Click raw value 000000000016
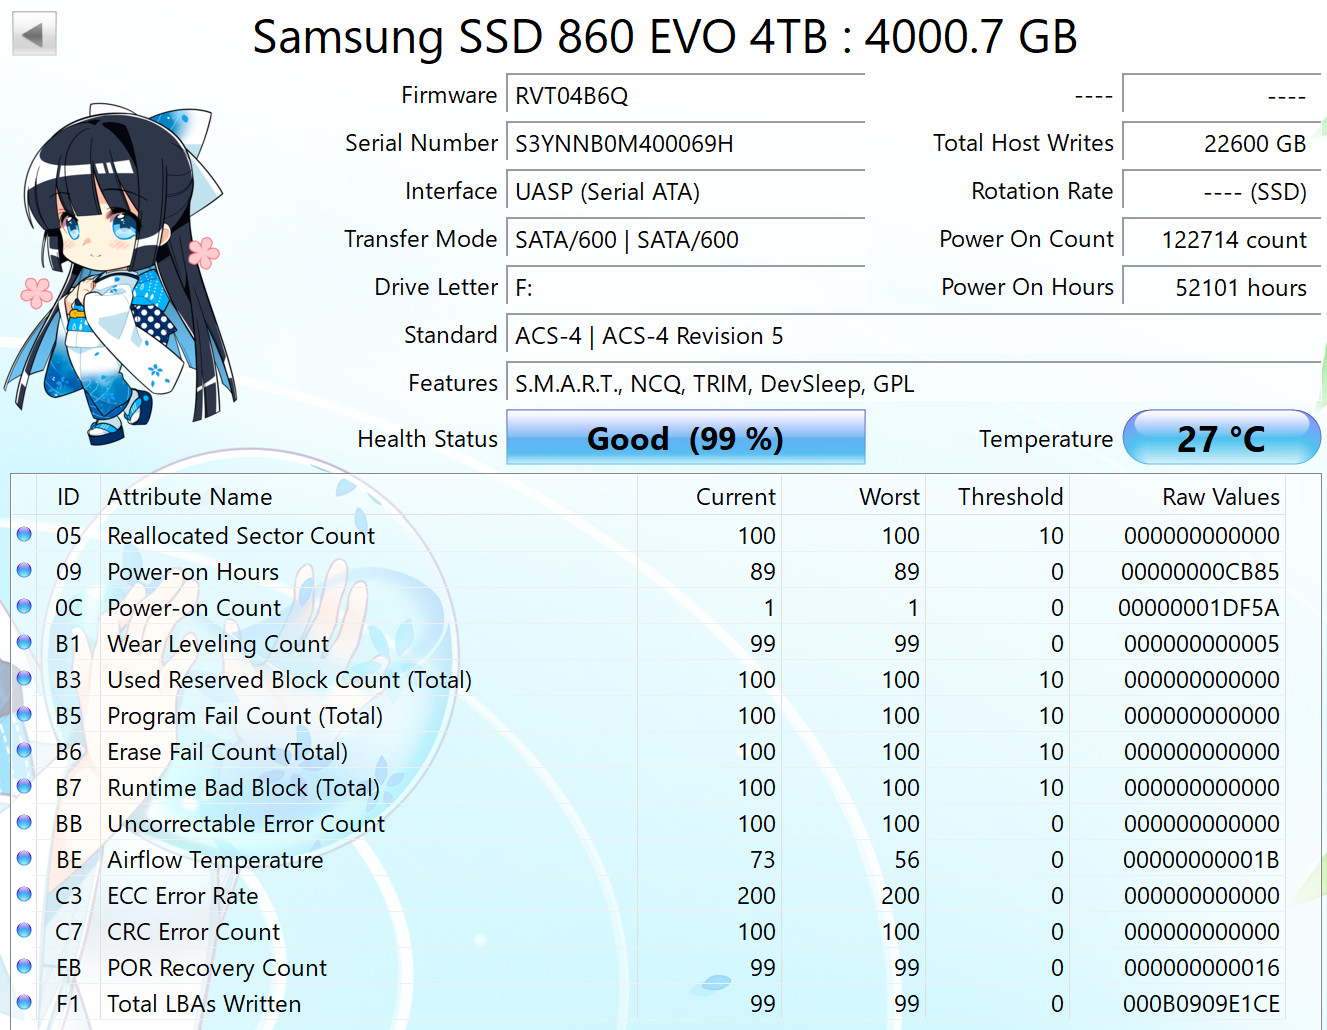This screenshot has height=1030, width=1327. [x=1202, y=968]
